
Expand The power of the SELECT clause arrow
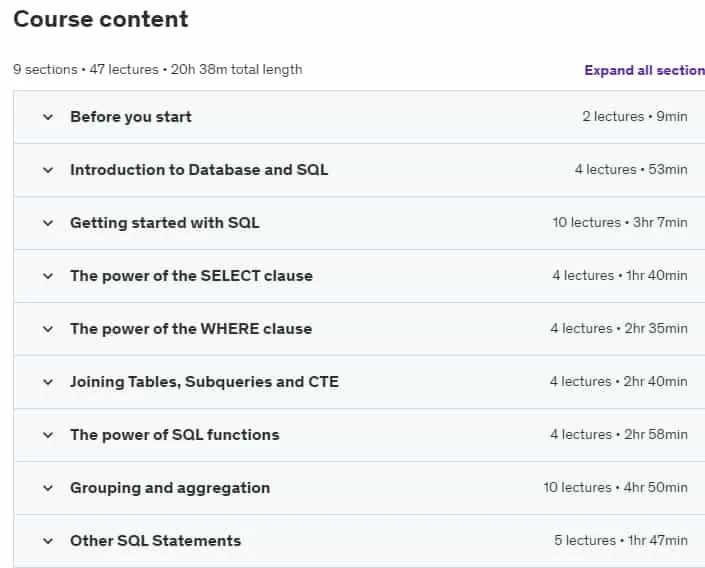48,277
